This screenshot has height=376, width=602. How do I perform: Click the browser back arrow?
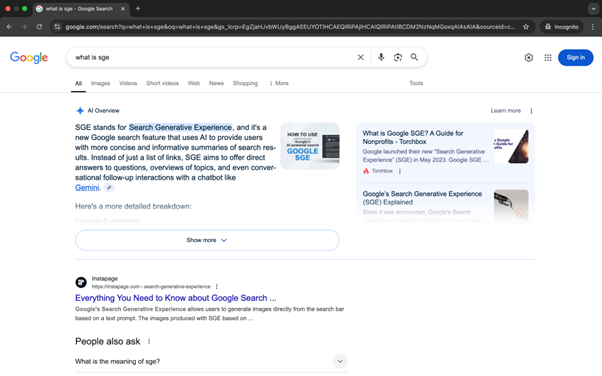9,27
